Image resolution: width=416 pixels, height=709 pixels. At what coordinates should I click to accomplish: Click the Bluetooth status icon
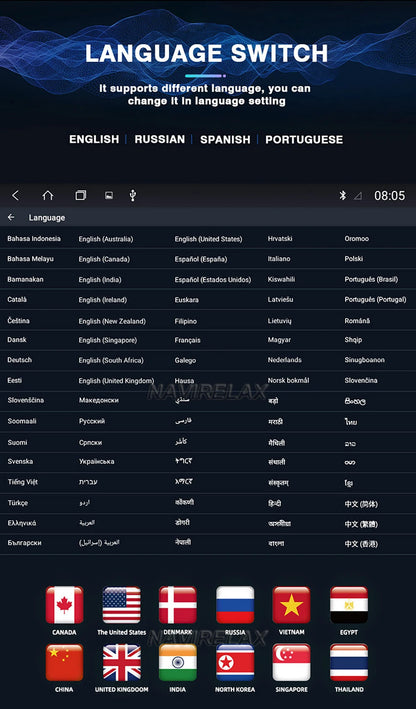tap(343, 195)
